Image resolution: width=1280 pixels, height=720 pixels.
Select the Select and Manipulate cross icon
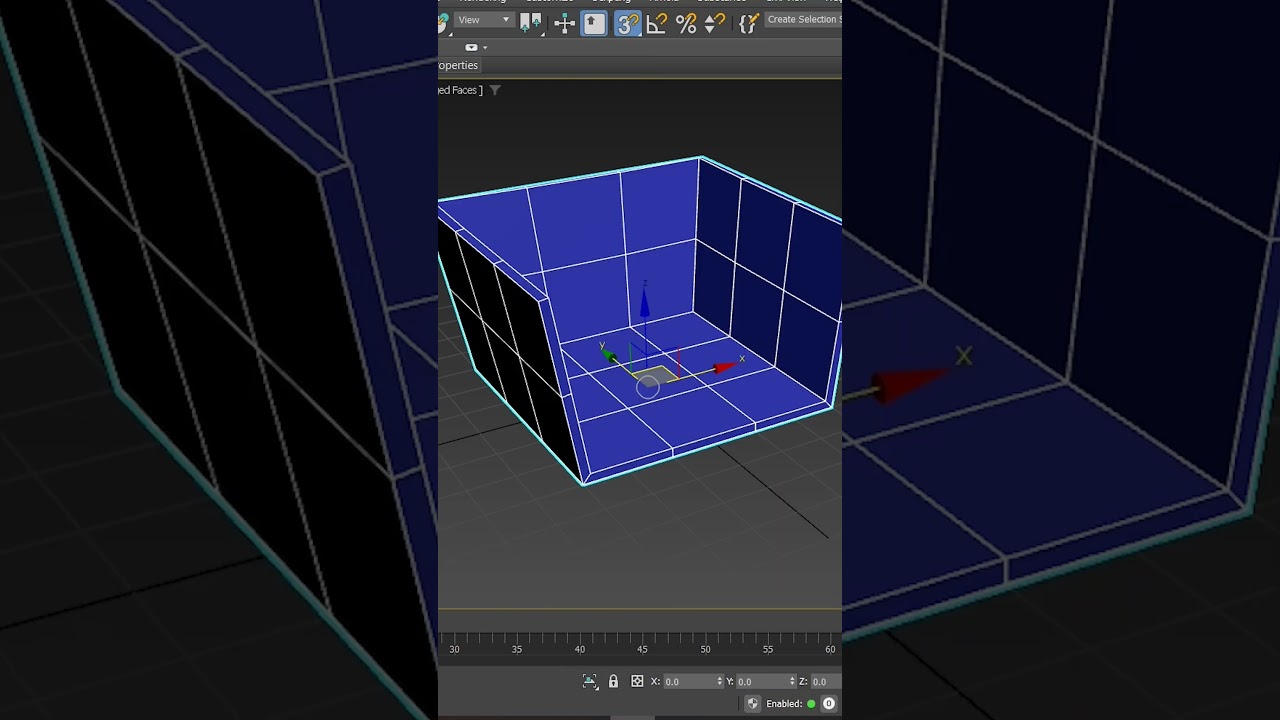click(x=565, y=23)
